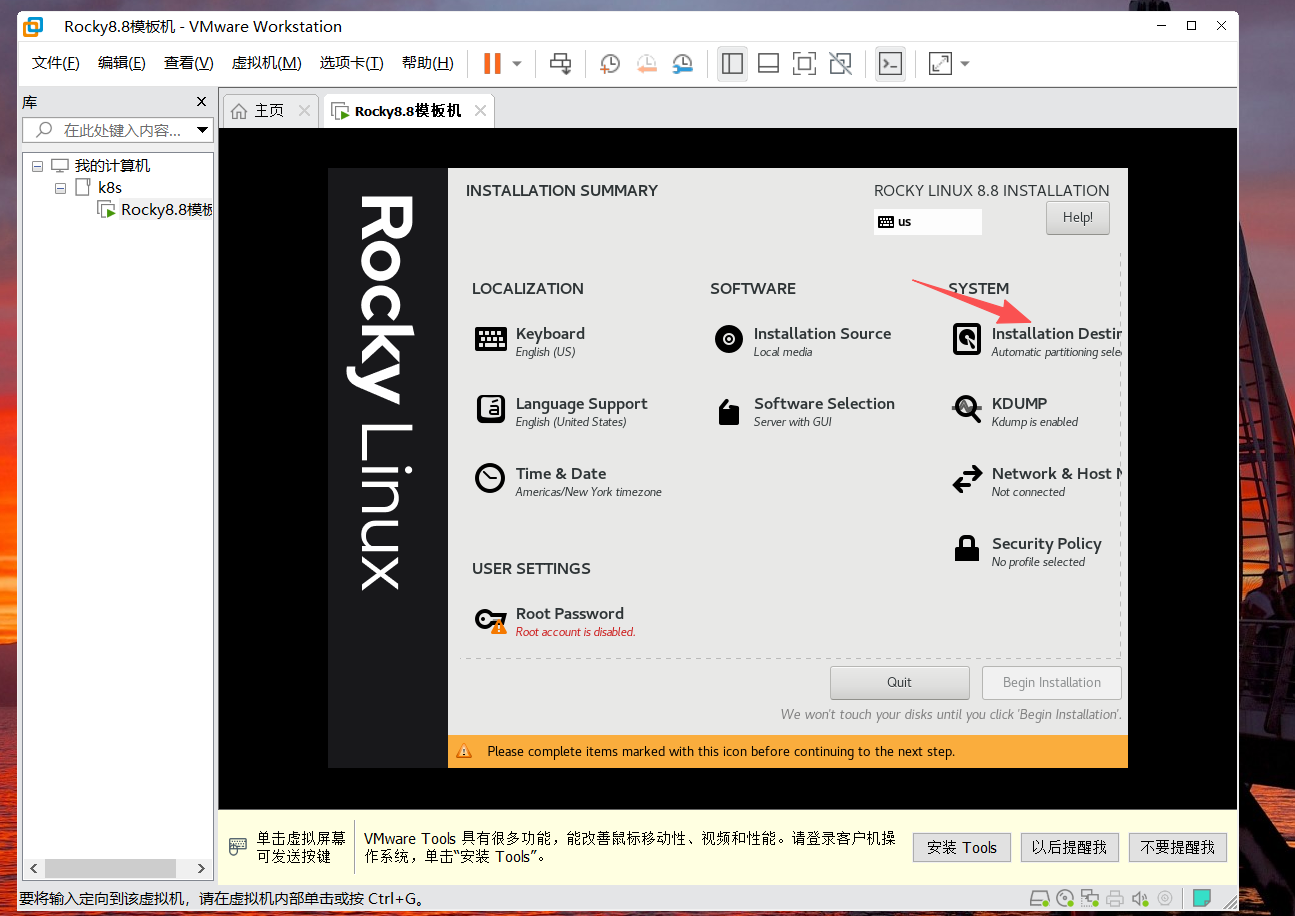This screenshot has height=916, width=1295.
Task: Click the dimmed round device status icon
Action: click(x=1165, y=898)
